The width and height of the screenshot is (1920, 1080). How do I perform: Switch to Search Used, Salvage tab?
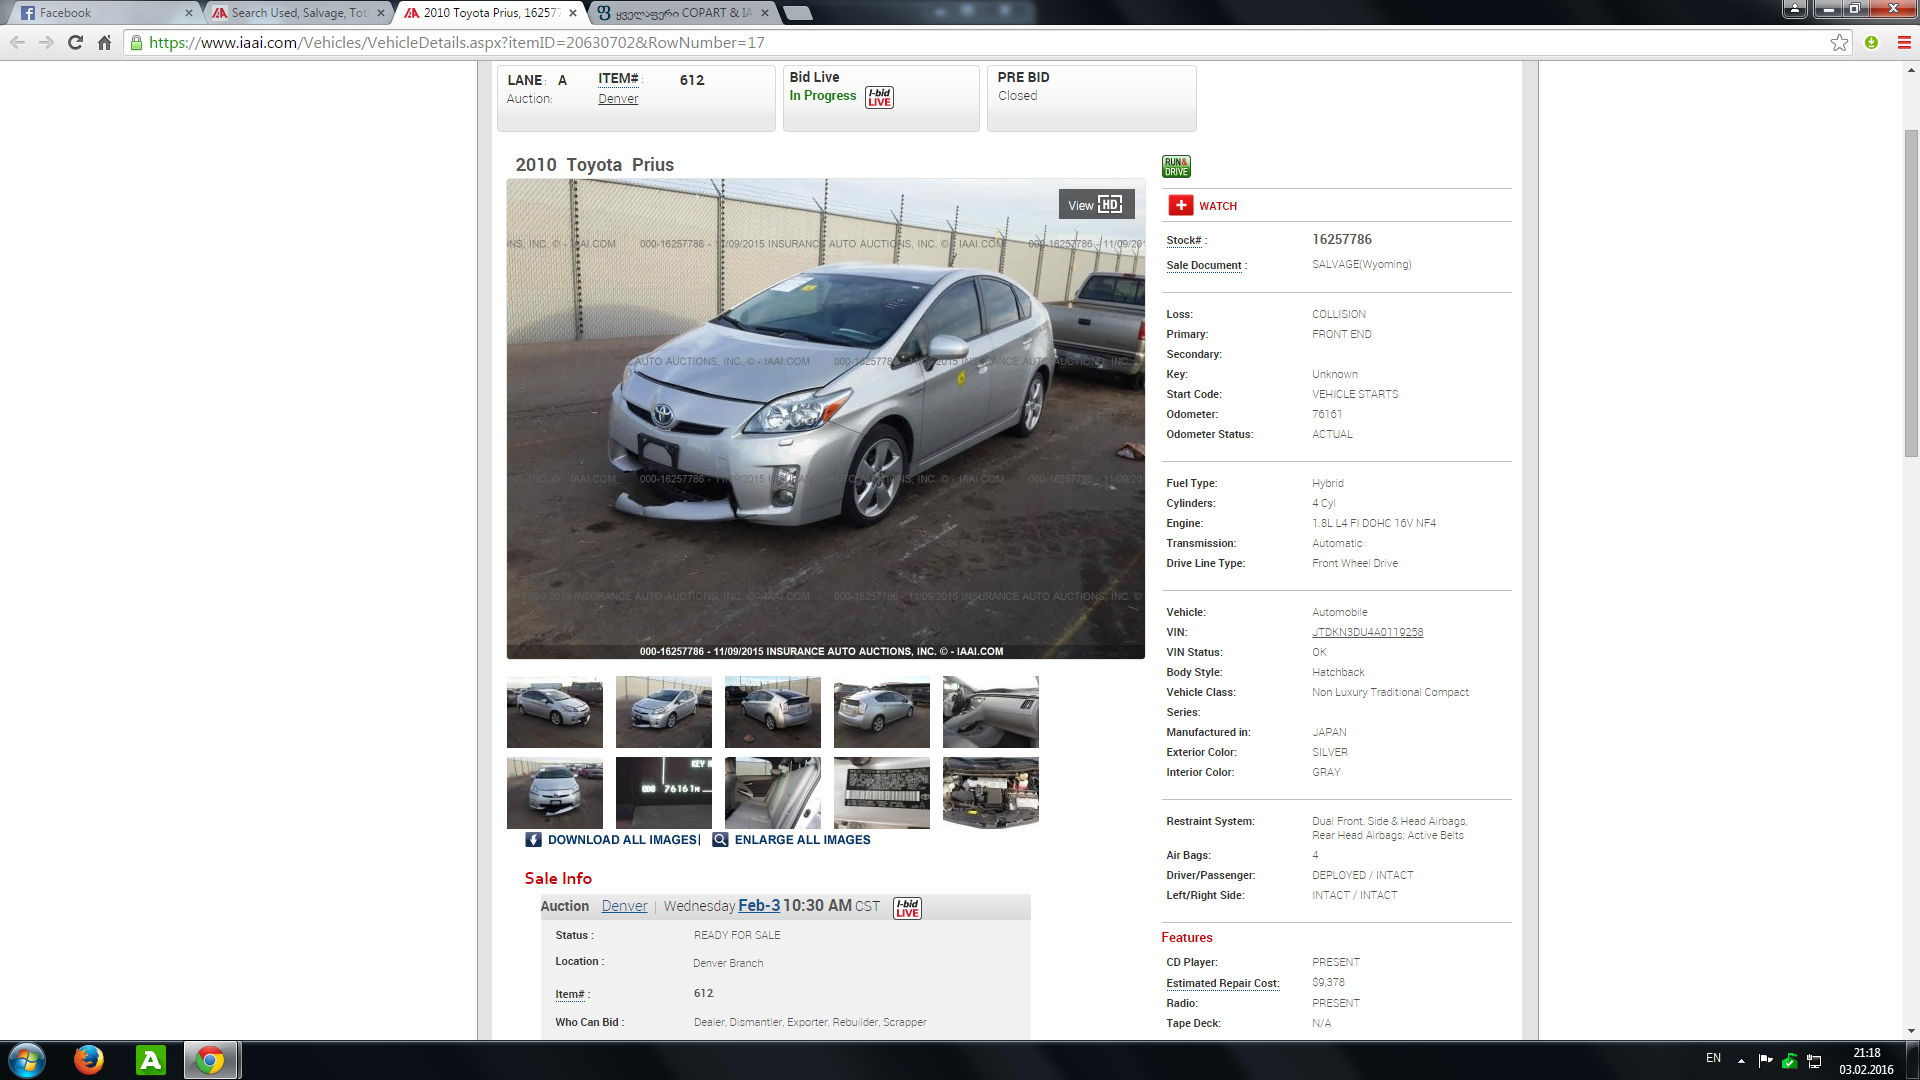click(x=298, y=13)
